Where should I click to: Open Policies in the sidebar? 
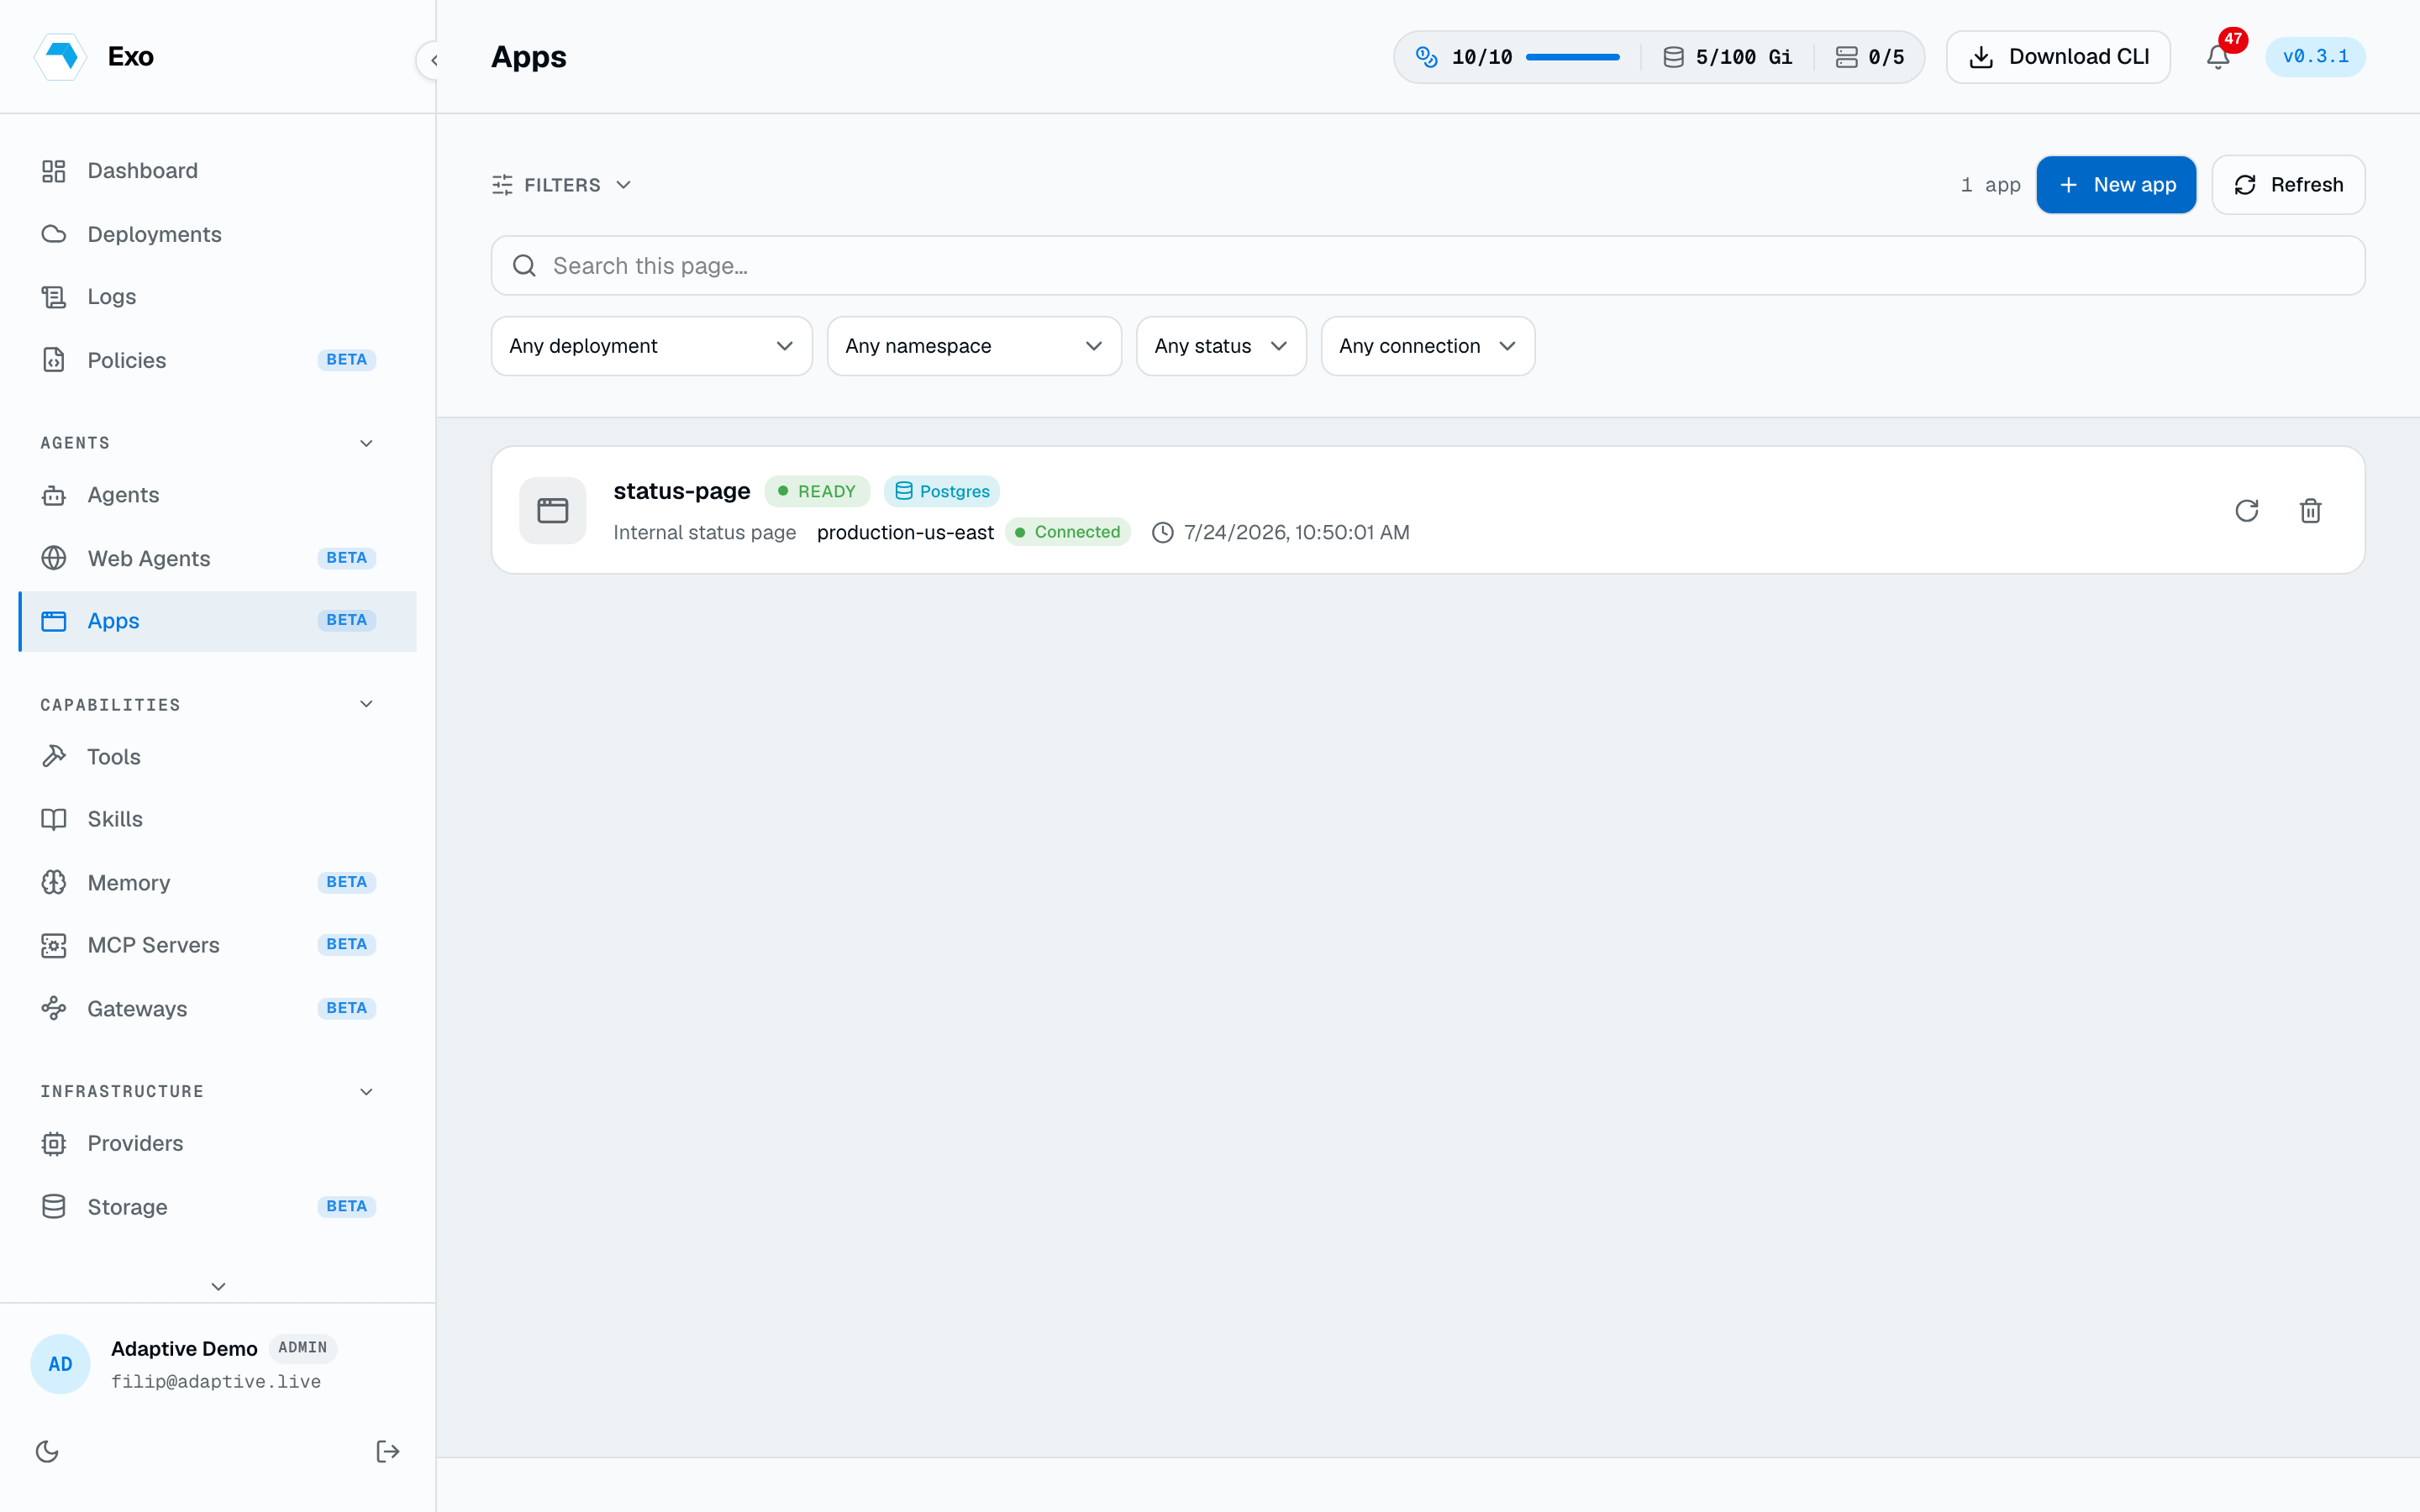click(218, 360)
